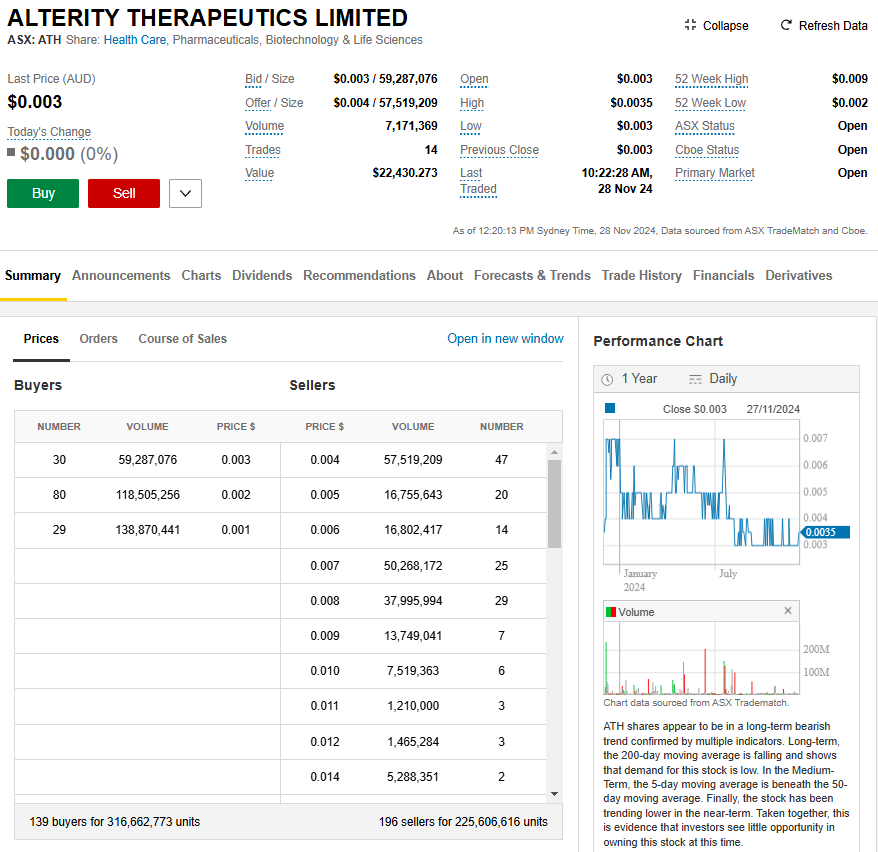
Task: Open the Derivatives tab
Action: point(798,275)
